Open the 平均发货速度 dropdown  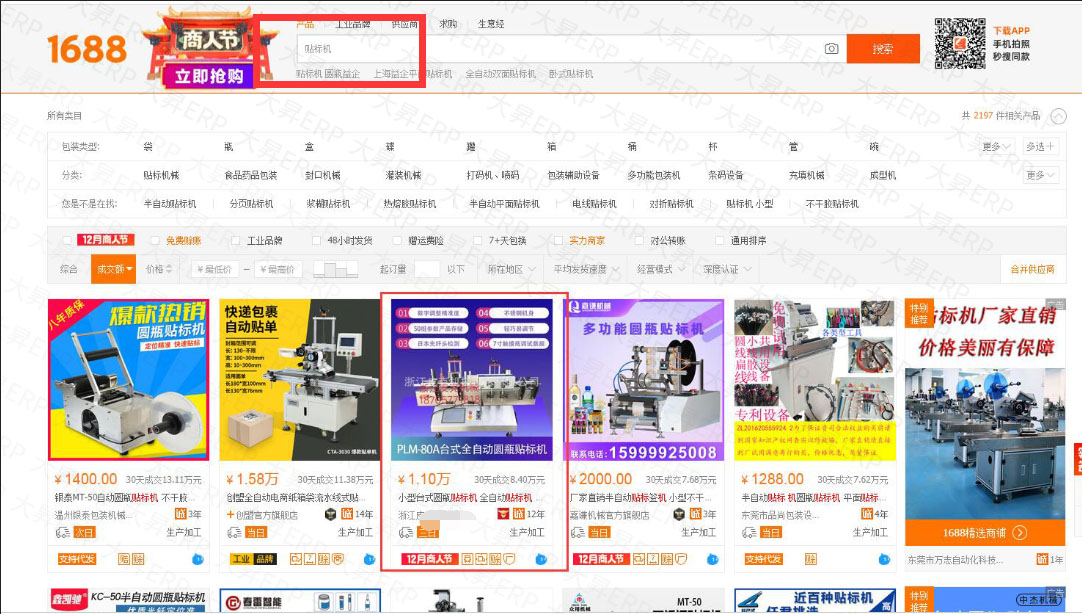pos(587,269)
